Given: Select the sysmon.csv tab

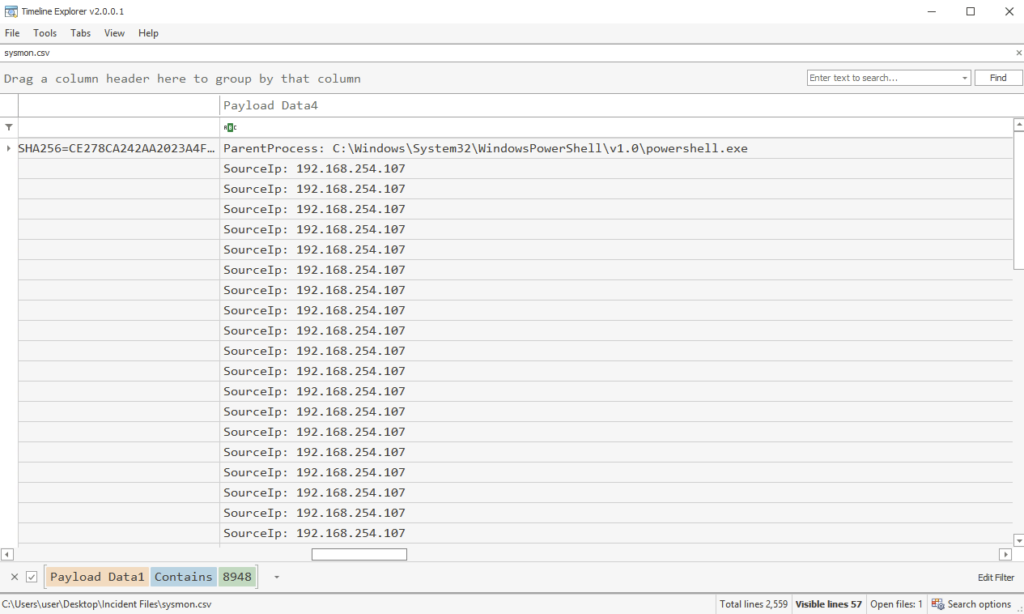Looking at the screenshot, I should 27,53.
